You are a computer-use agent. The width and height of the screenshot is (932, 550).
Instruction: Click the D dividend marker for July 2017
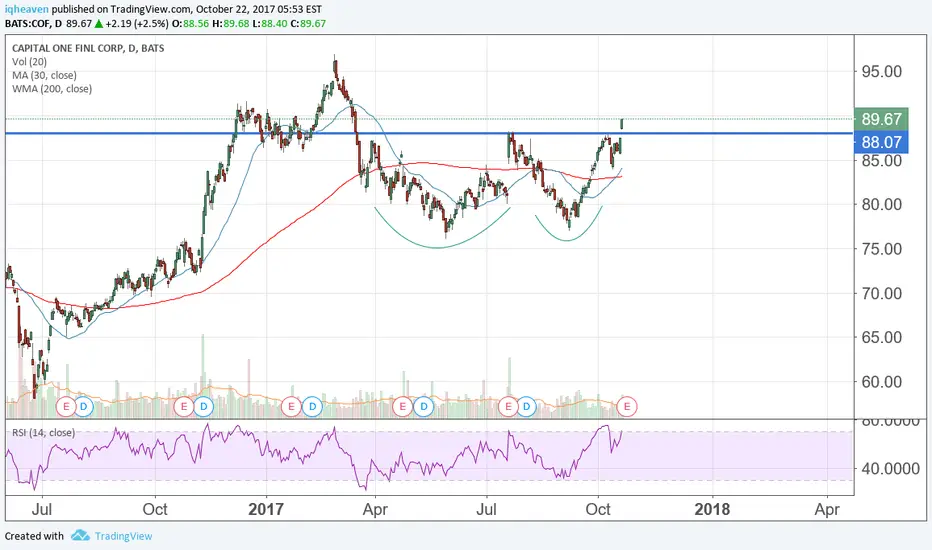tap(527, 407)
